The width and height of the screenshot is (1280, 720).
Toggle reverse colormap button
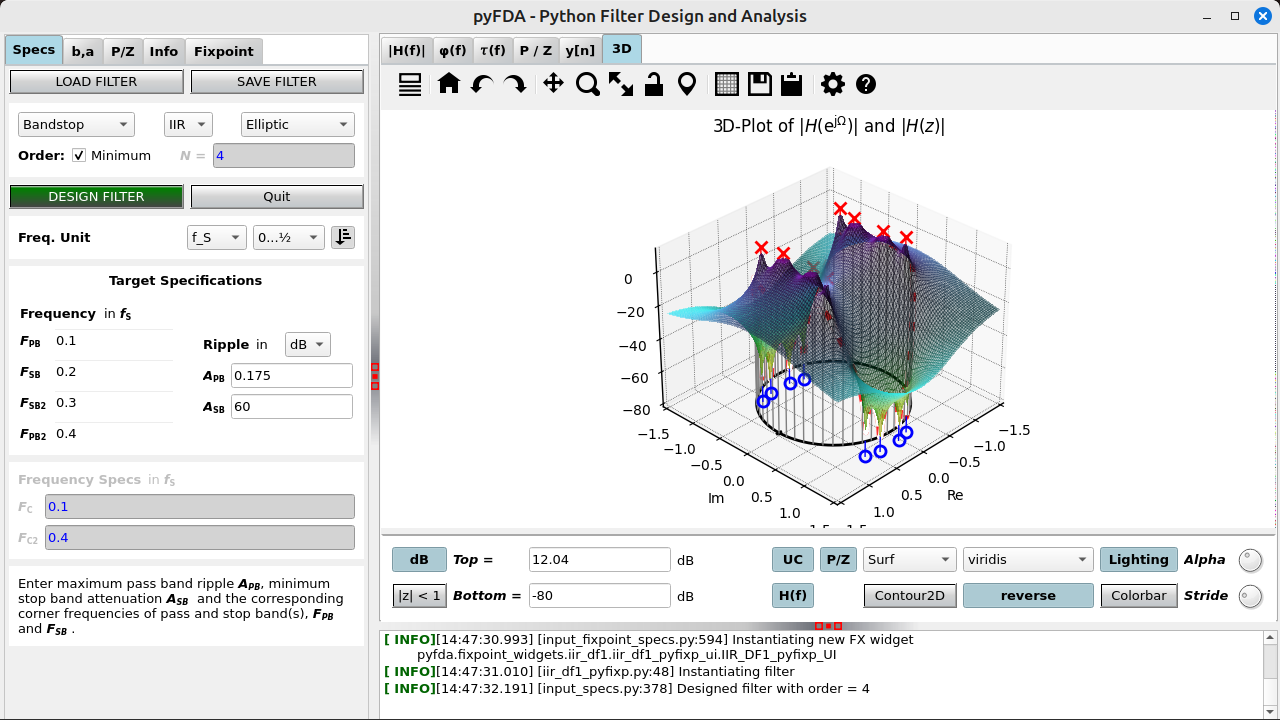(x=1028, y=596)
